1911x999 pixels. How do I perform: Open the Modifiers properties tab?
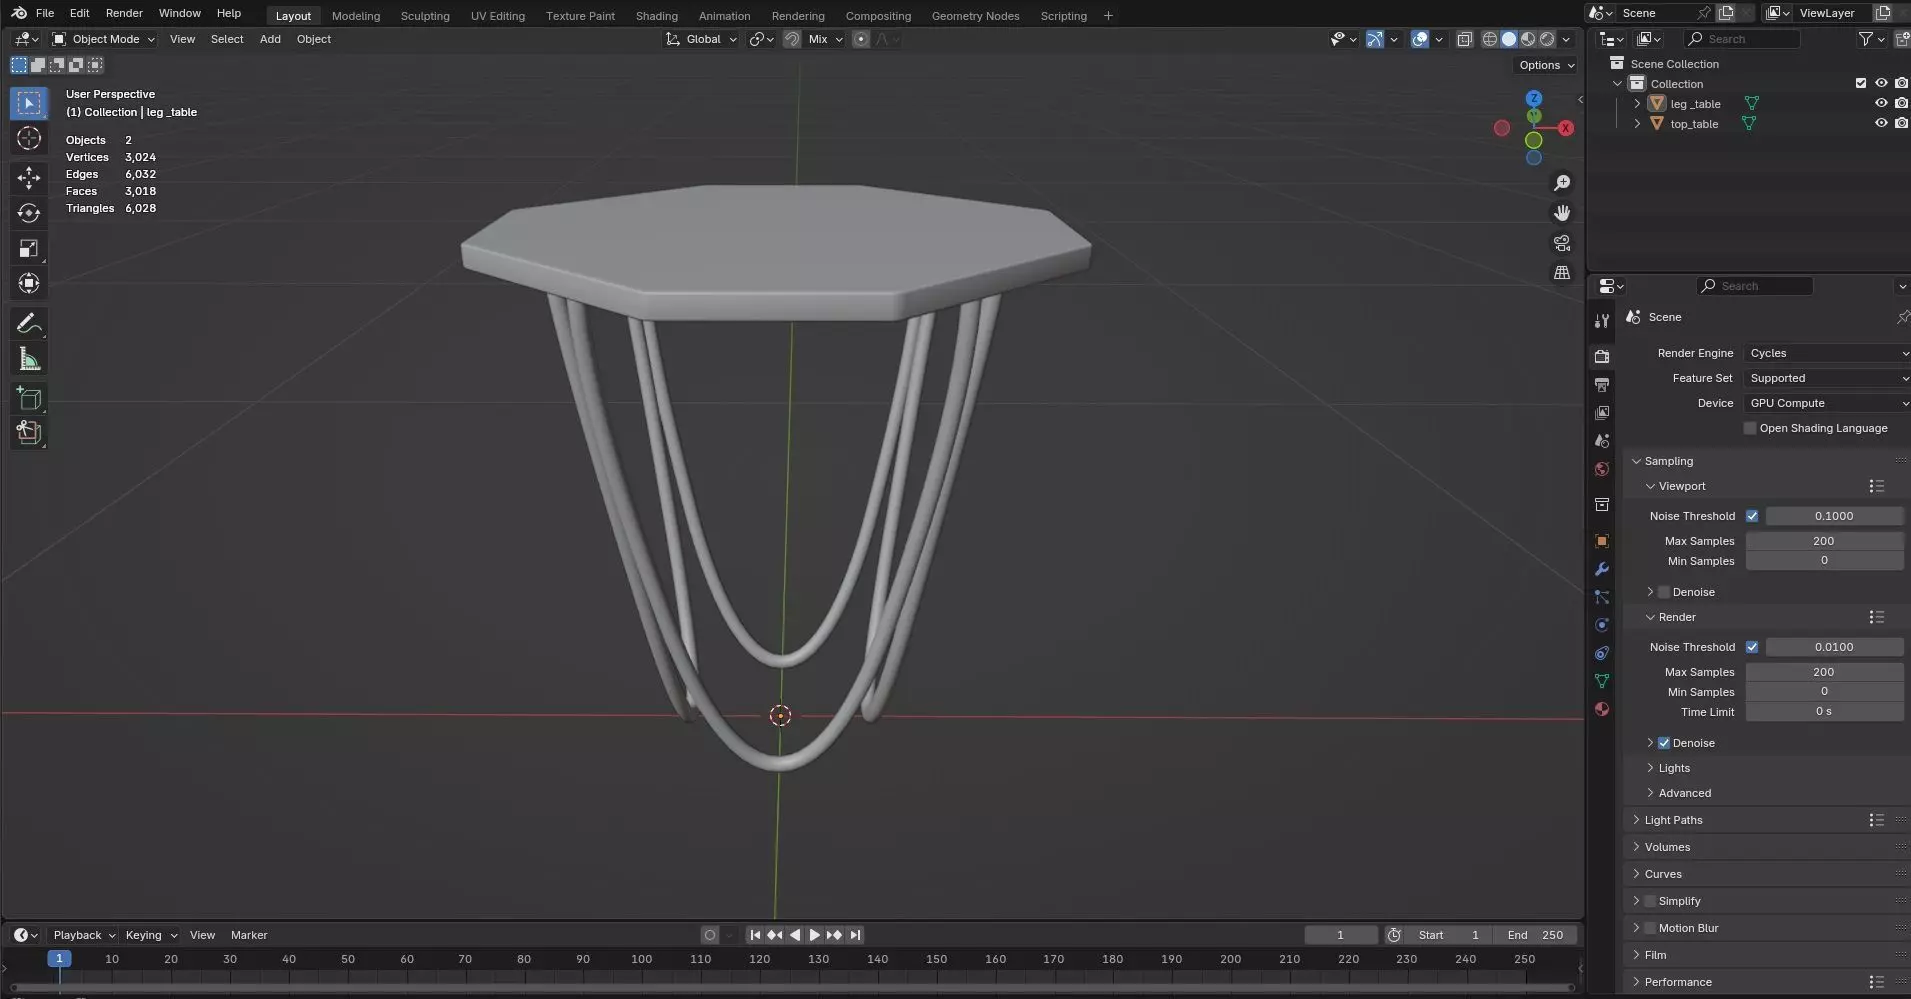(x=1602, y=569)
